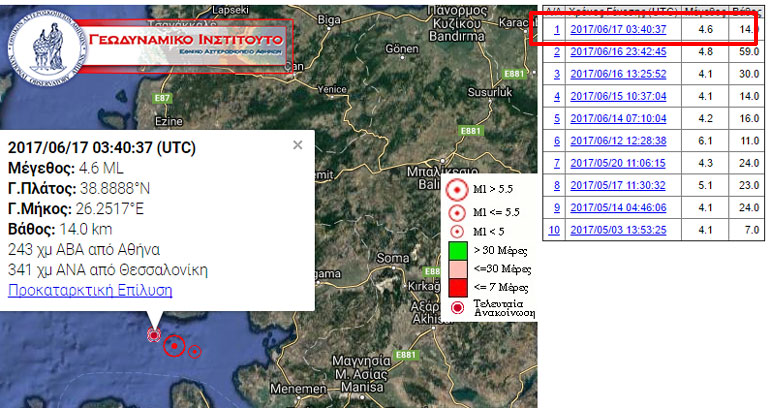Select the latest-announcement marker below popup
Image resolution: width=770 pixels, height=408 pixels.
click(154, 335)
